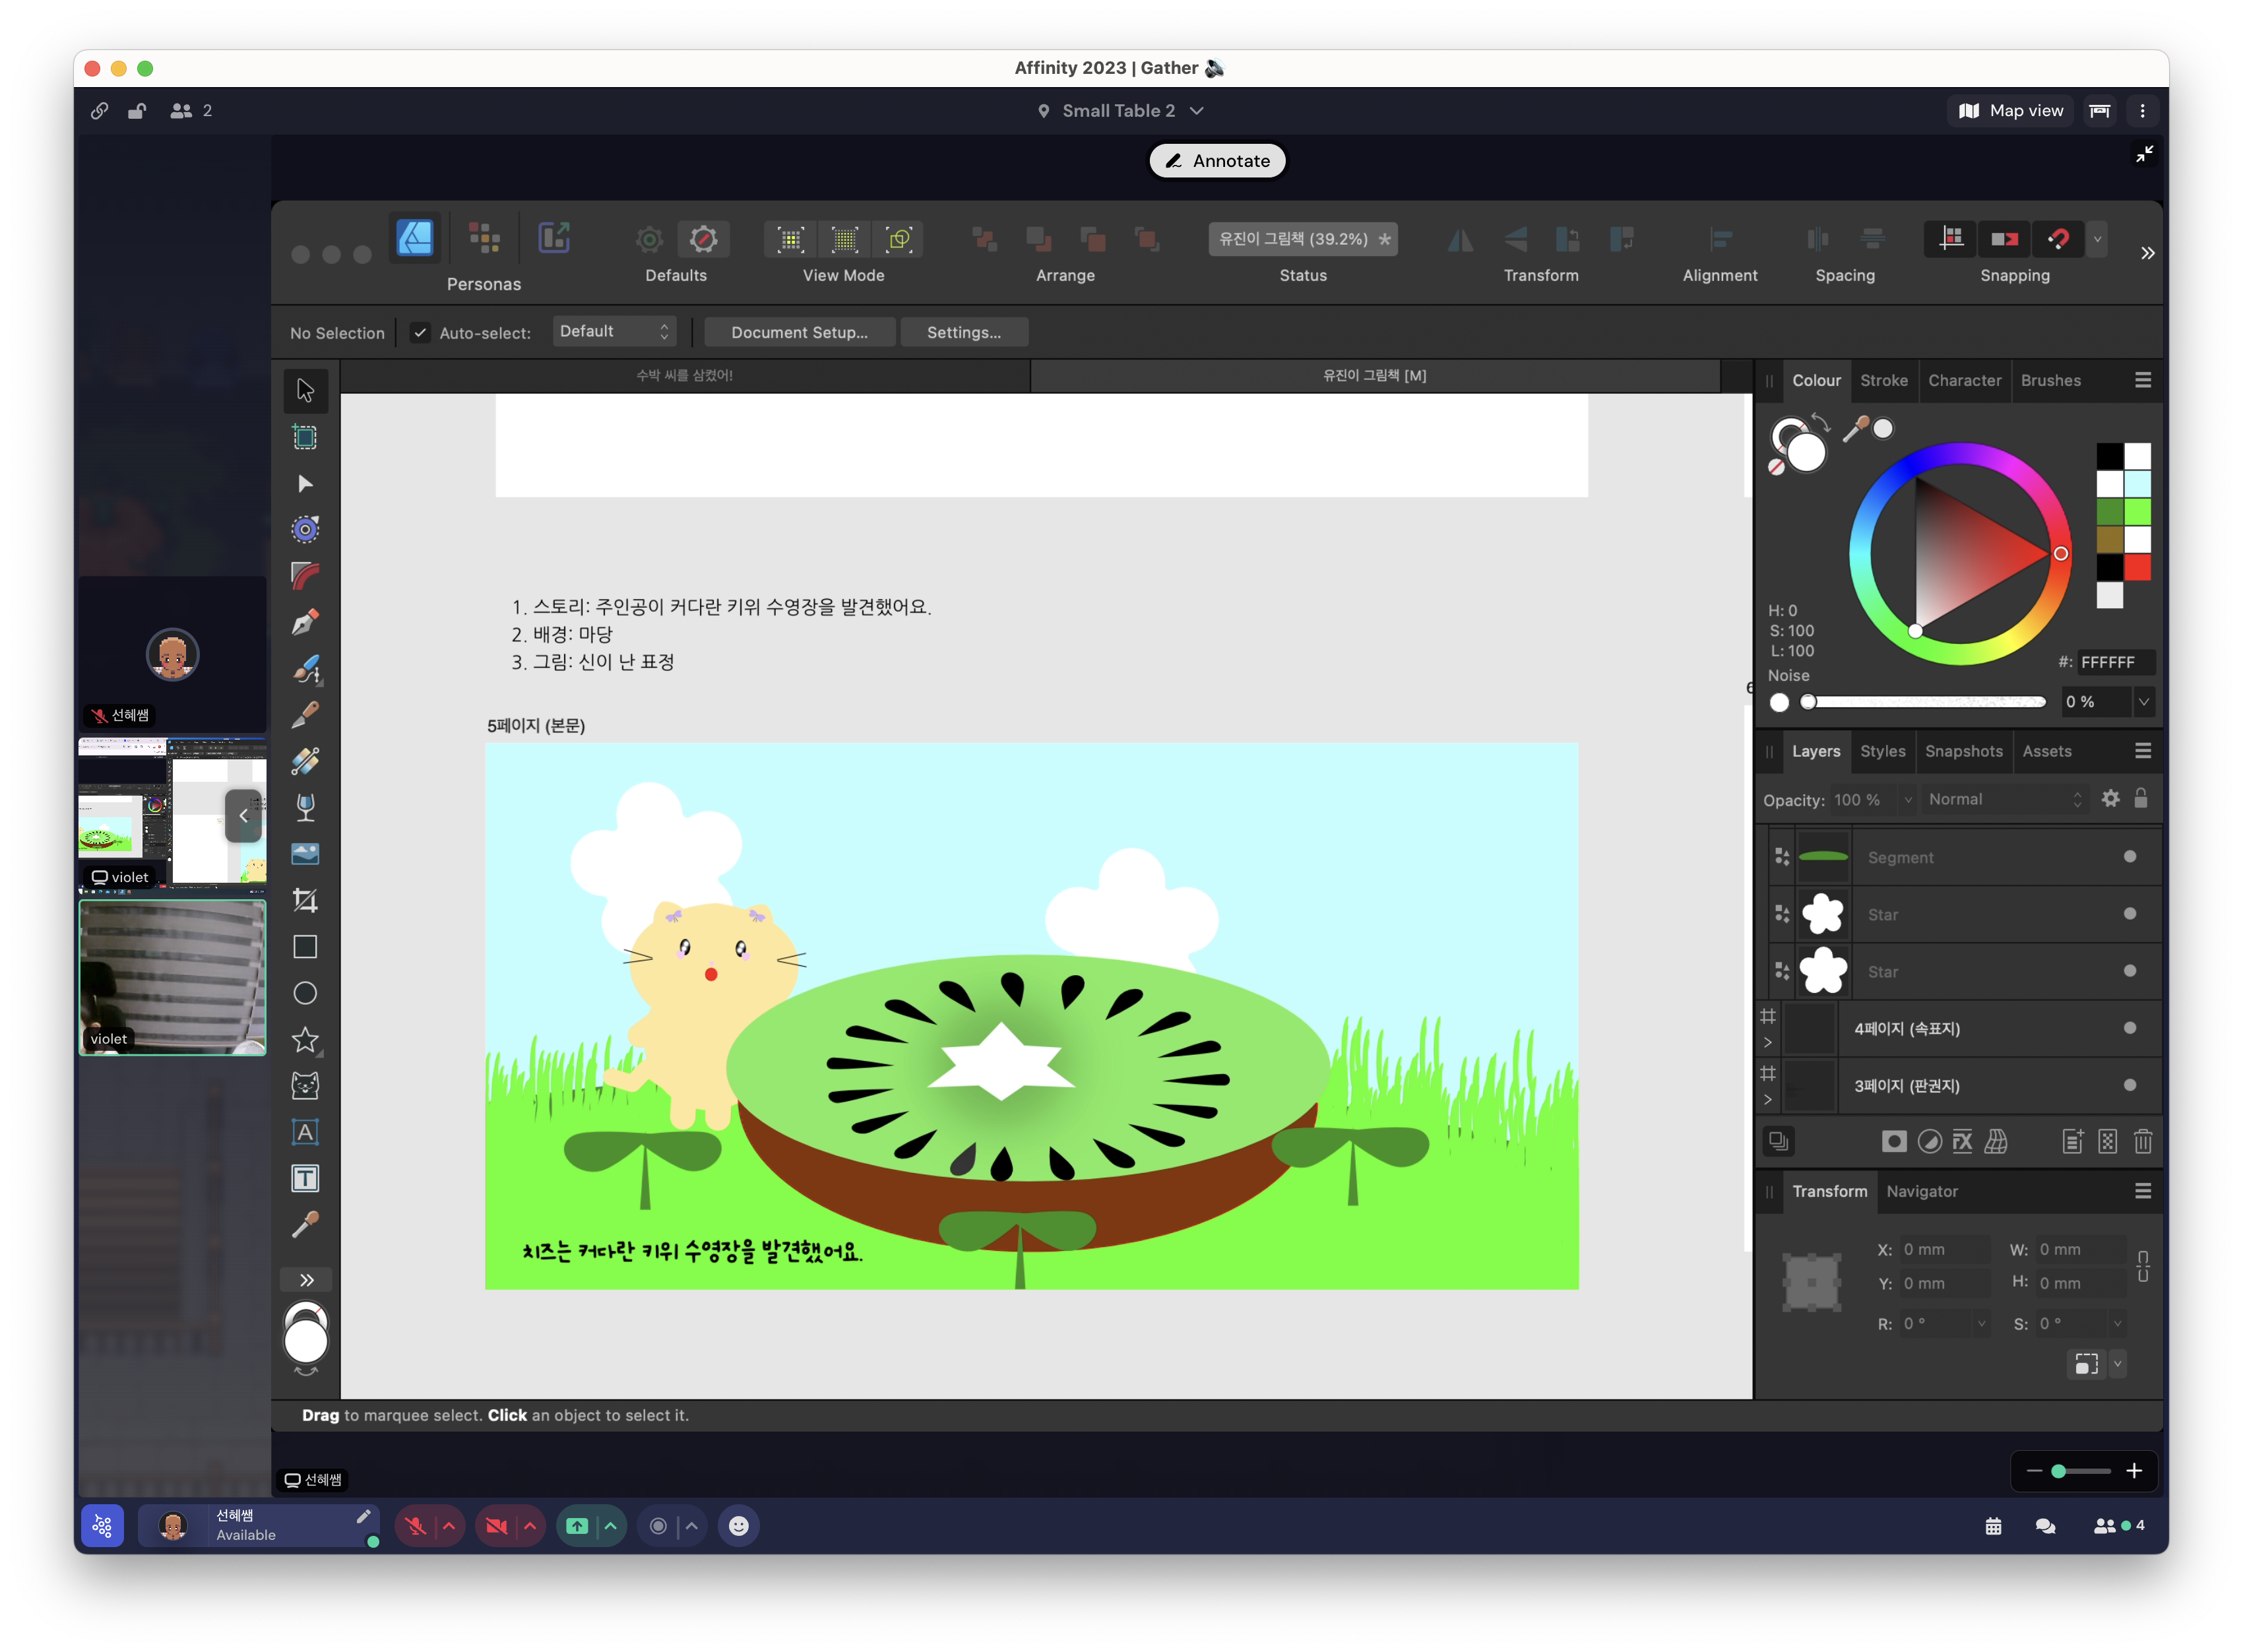Open Gather chat icon
The height and width of the screenshot is (1652, 2243).
point(2045,1526)
